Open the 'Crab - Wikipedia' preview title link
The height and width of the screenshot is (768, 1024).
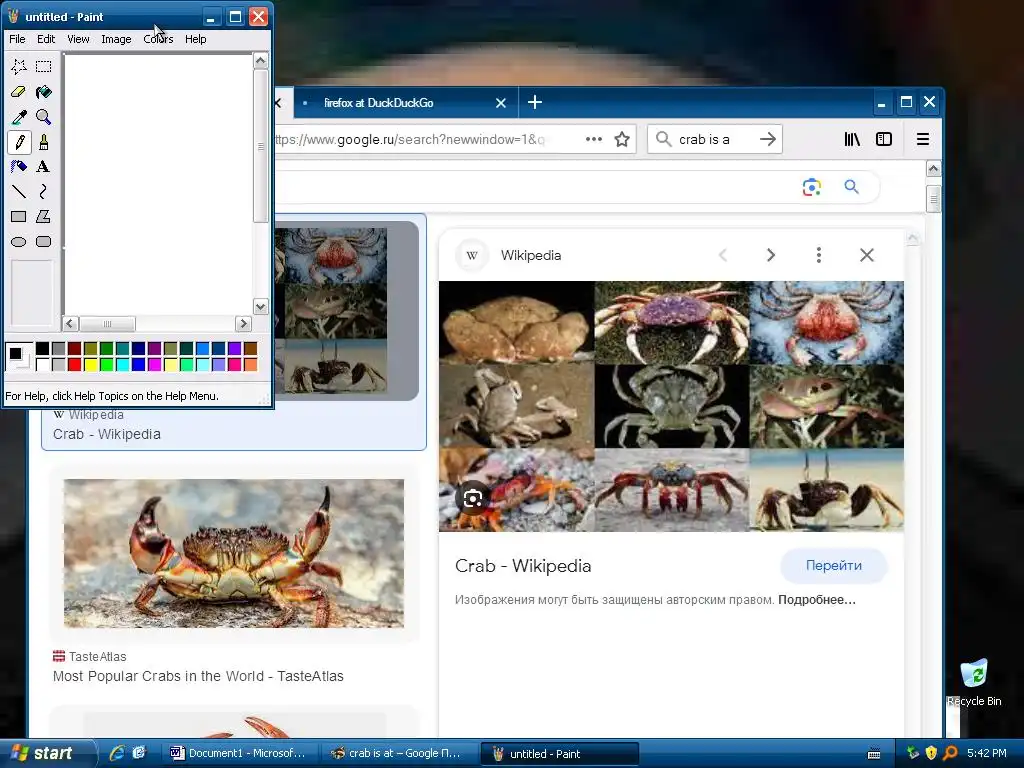click(523, 566)
